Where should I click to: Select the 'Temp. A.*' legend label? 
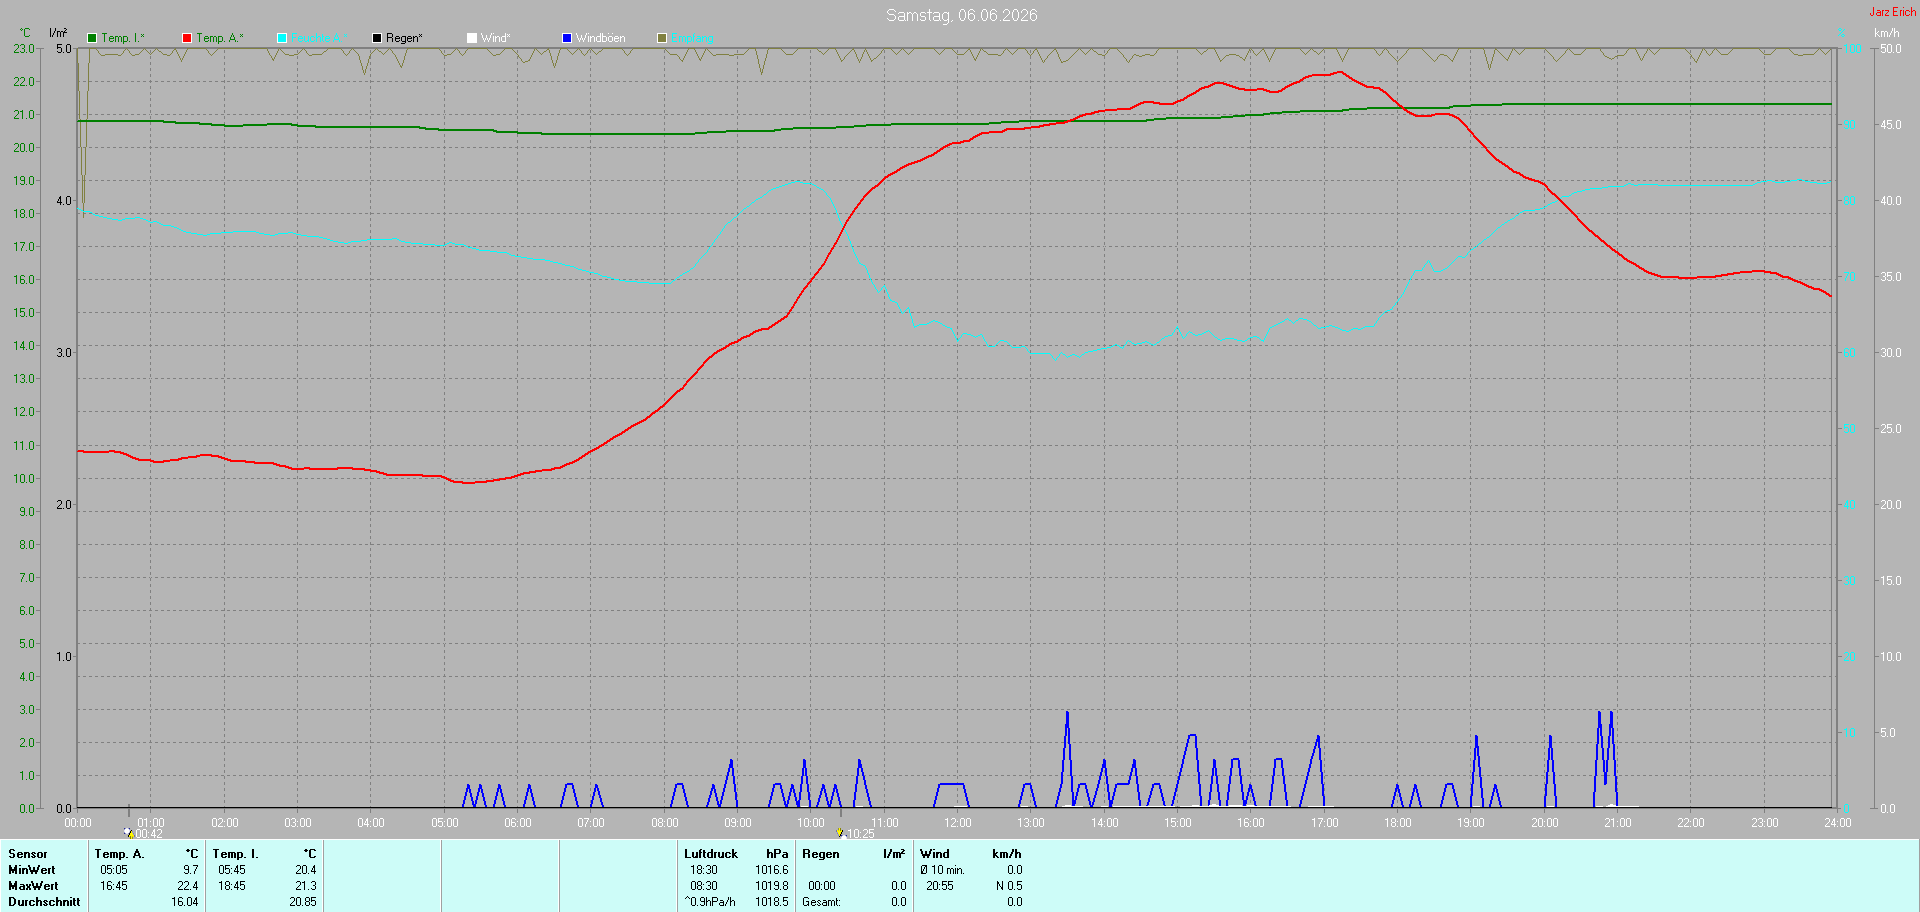[220, 38]
